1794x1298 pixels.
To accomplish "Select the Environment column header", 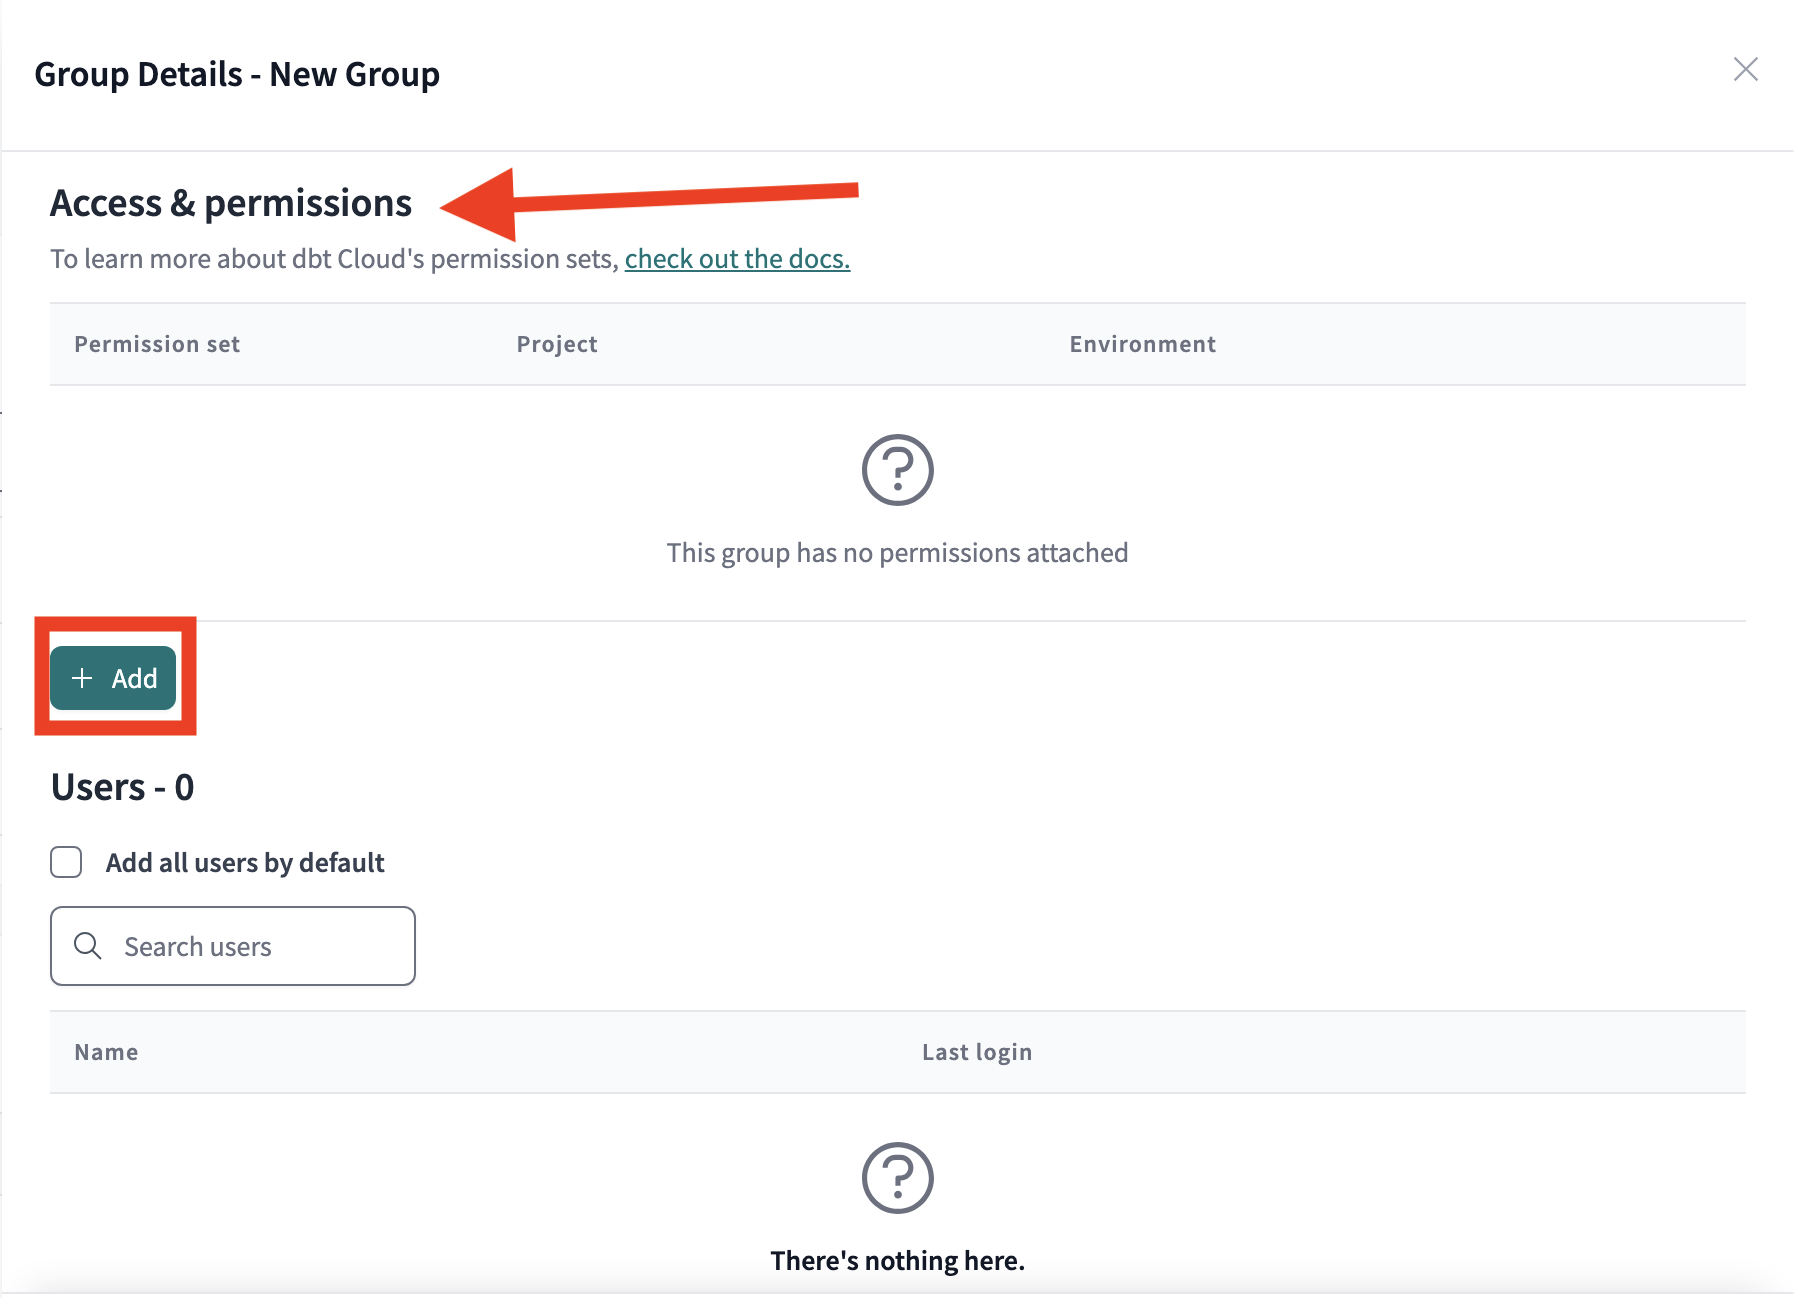I will coord(1142,344).
